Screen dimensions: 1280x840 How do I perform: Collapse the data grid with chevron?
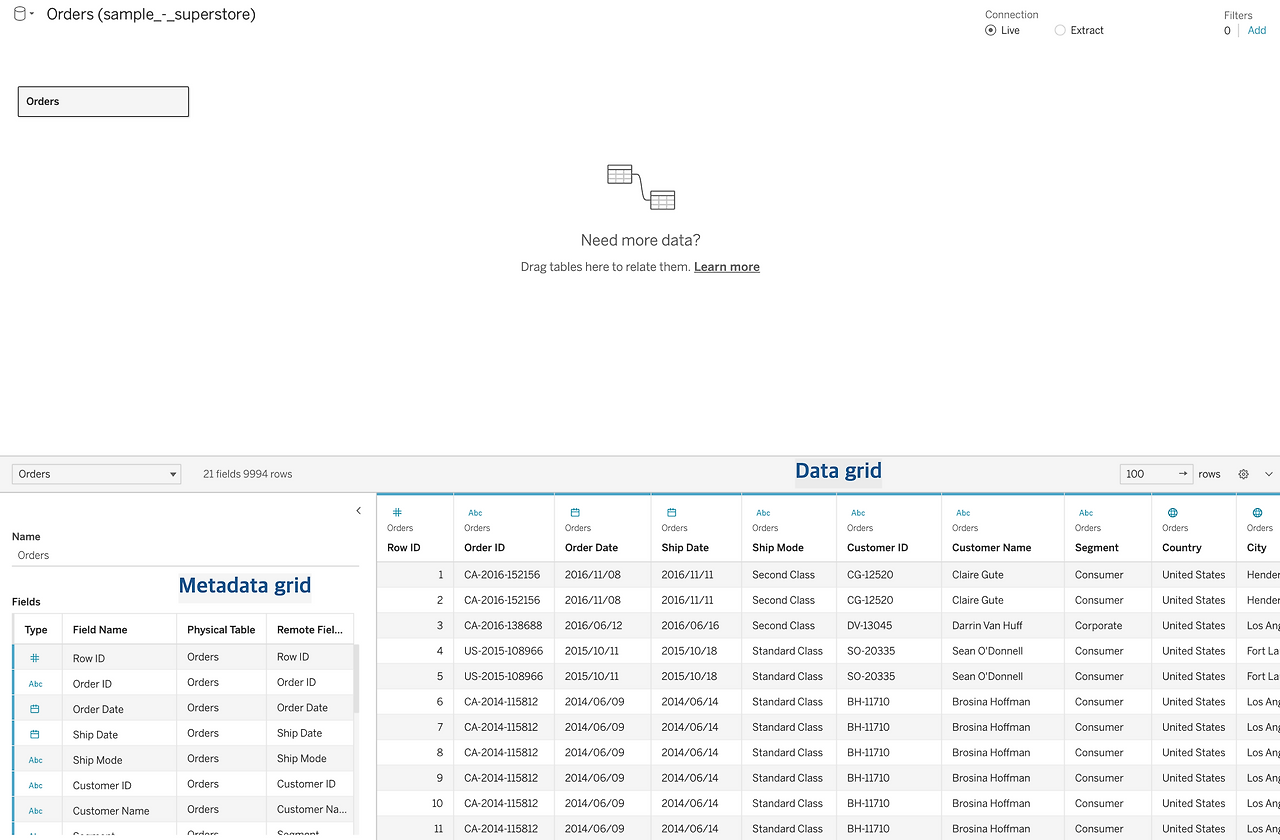pos(1269,474)
